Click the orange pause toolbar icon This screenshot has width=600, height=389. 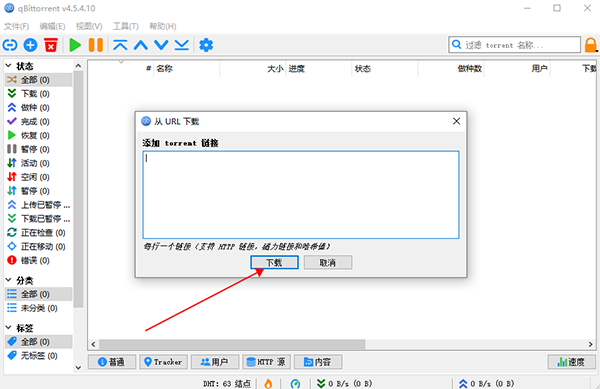point(96,45)
